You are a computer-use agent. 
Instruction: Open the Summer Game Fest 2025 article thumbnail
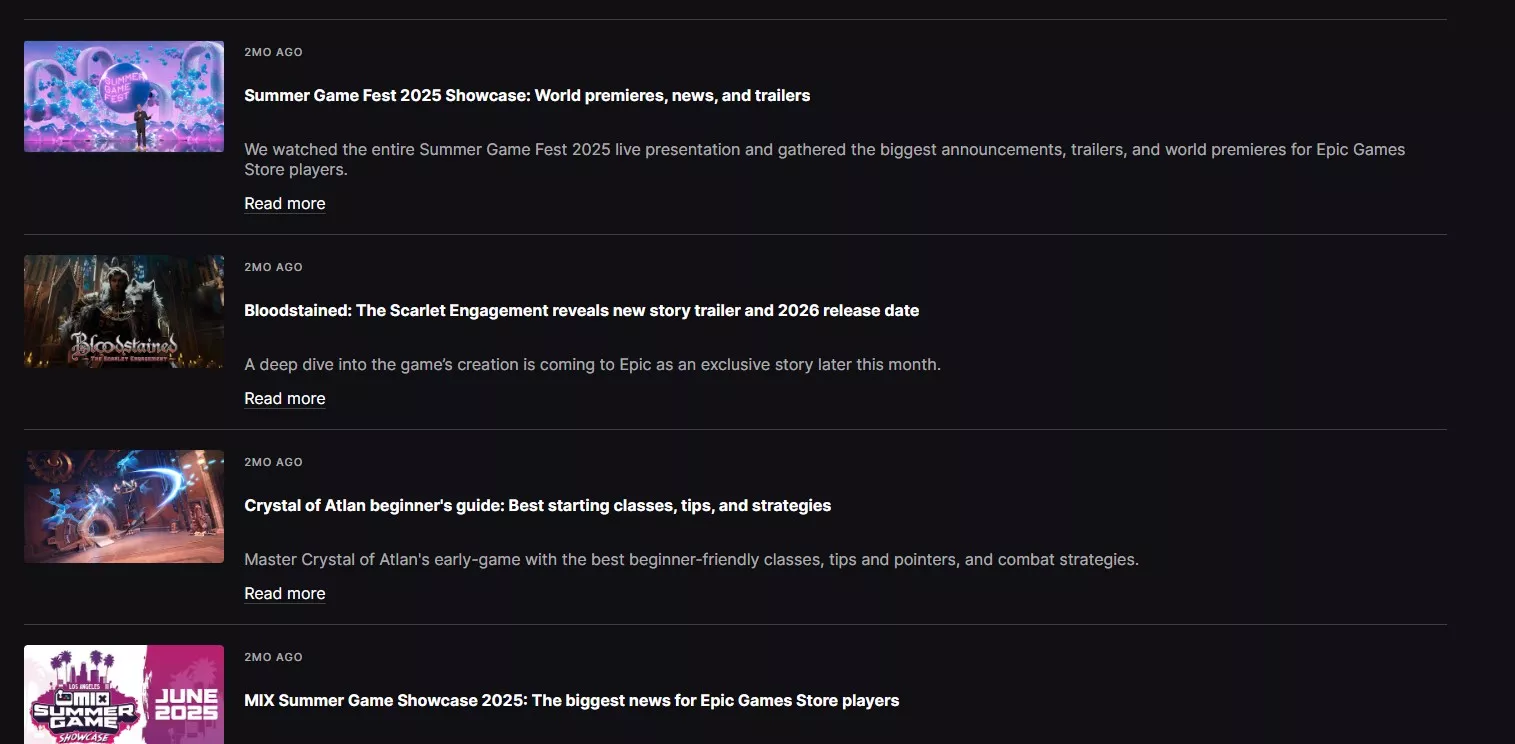[x=123, y=96]
